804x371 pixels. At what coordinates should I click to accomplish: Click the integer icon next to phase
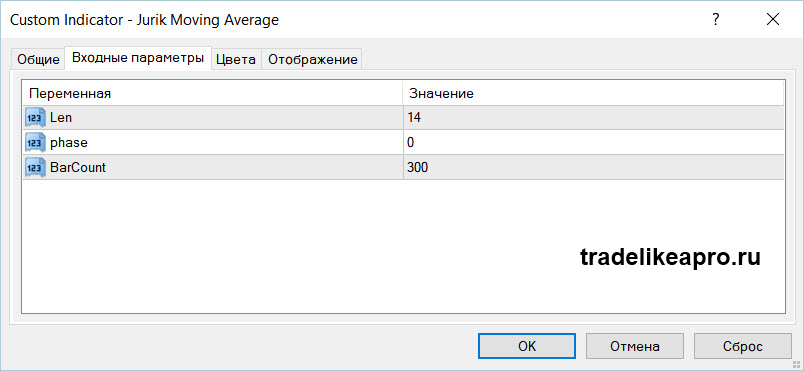[35, 142]
